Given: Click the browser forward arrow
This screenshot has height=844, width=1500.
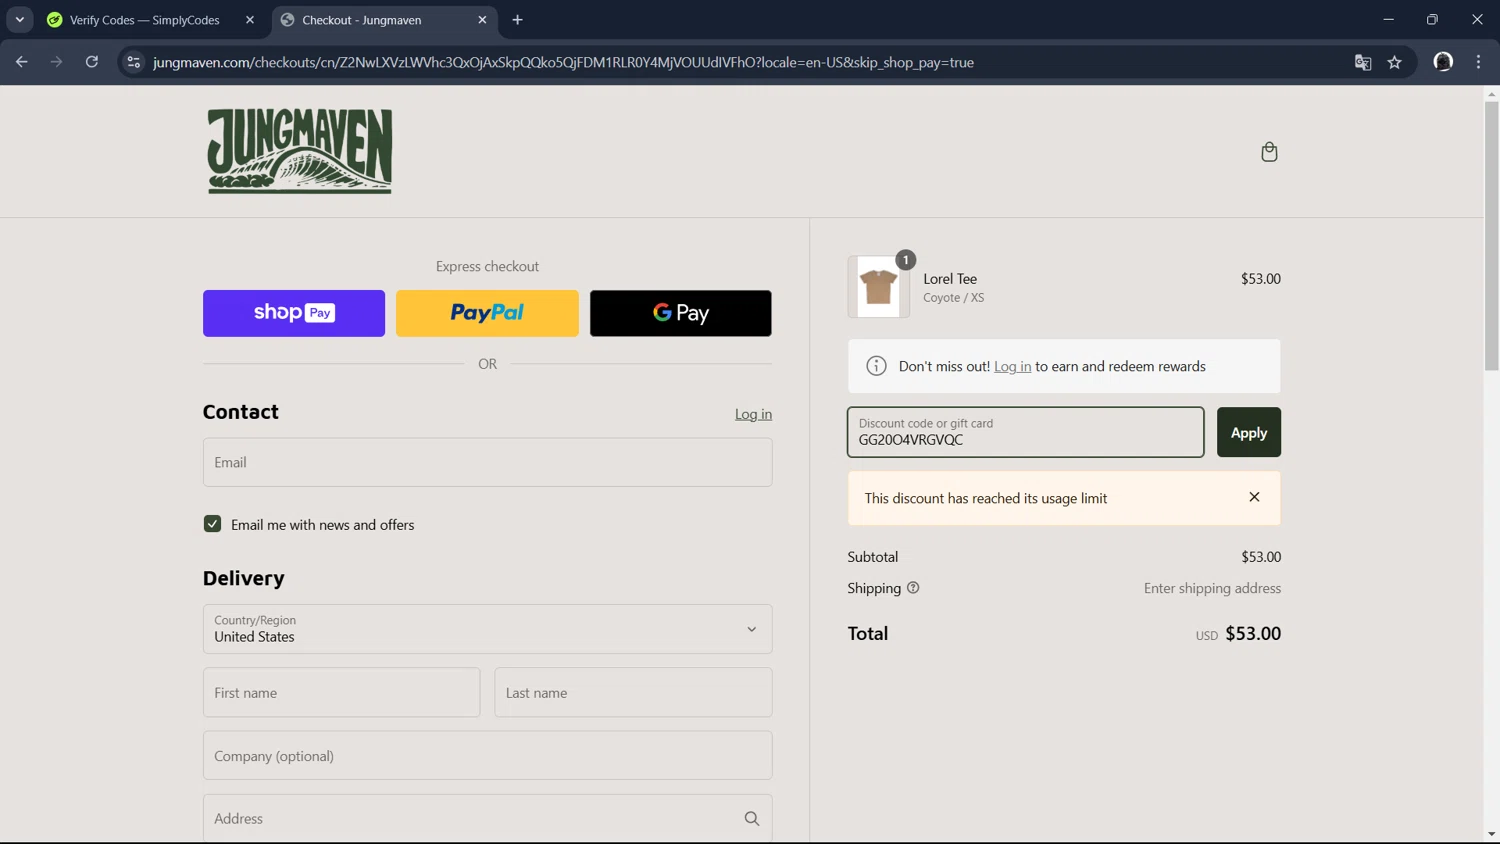Looking at the screenshot, I should tap(56, 62).
